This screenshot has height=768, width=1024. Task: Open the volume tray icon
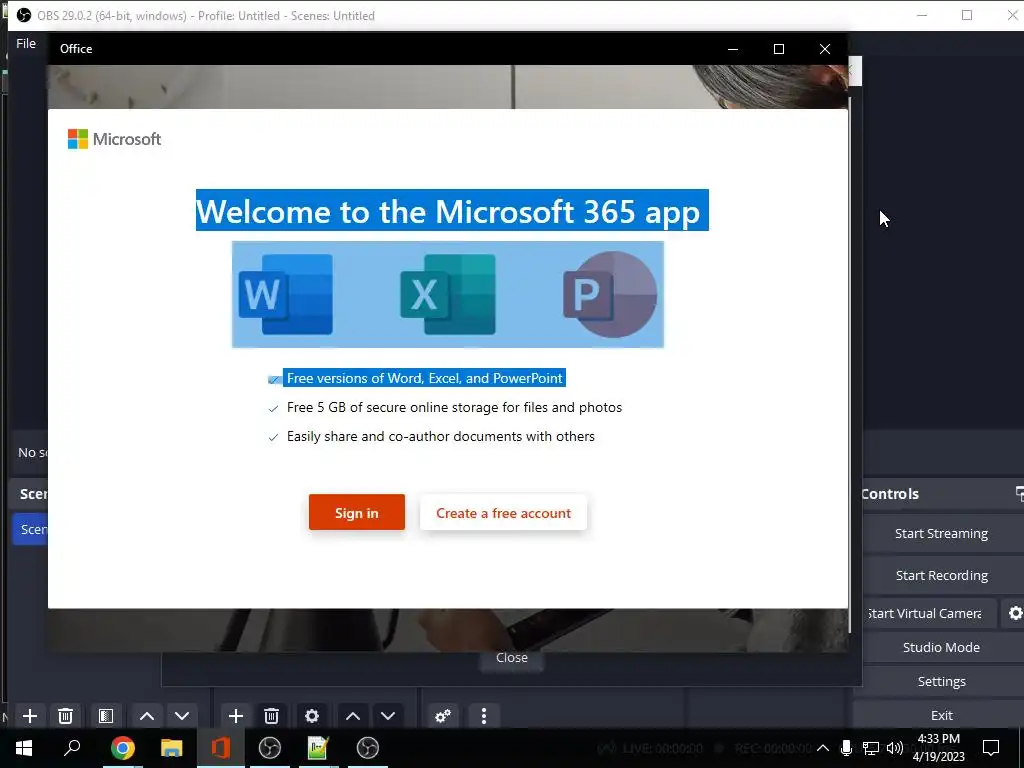click(x=895, y=748)
